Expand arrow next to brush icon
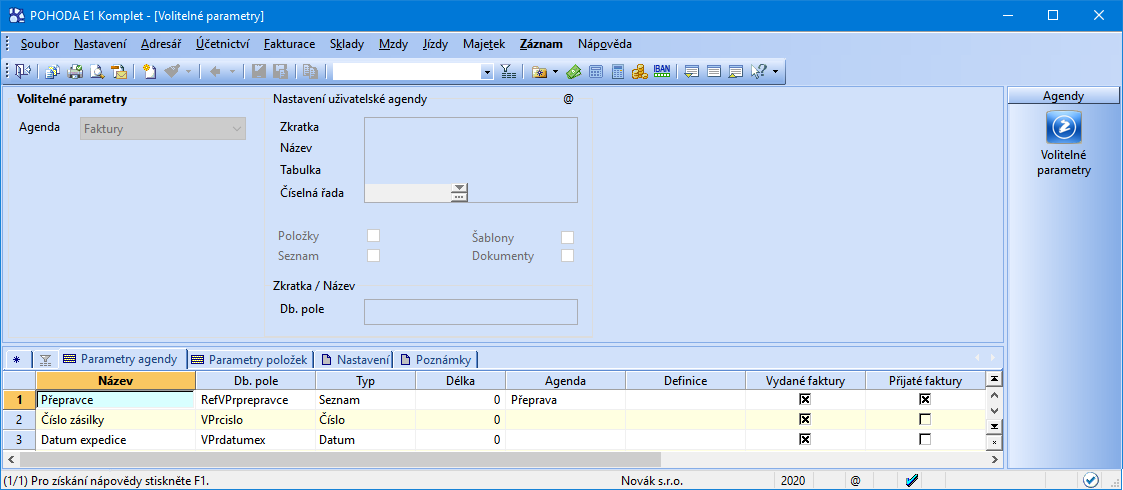Image resolution: width=1123 pixels, height=490 pixels. click(188, 71)
